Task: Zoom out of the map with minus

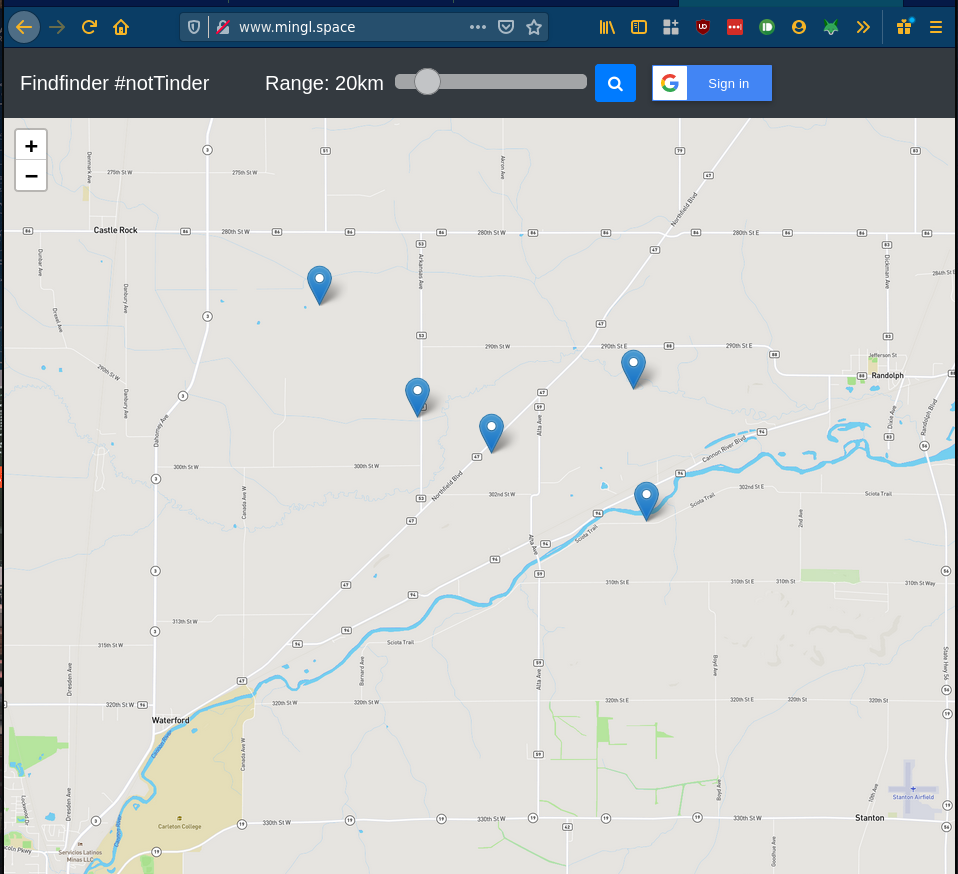Action: (31, 176)
